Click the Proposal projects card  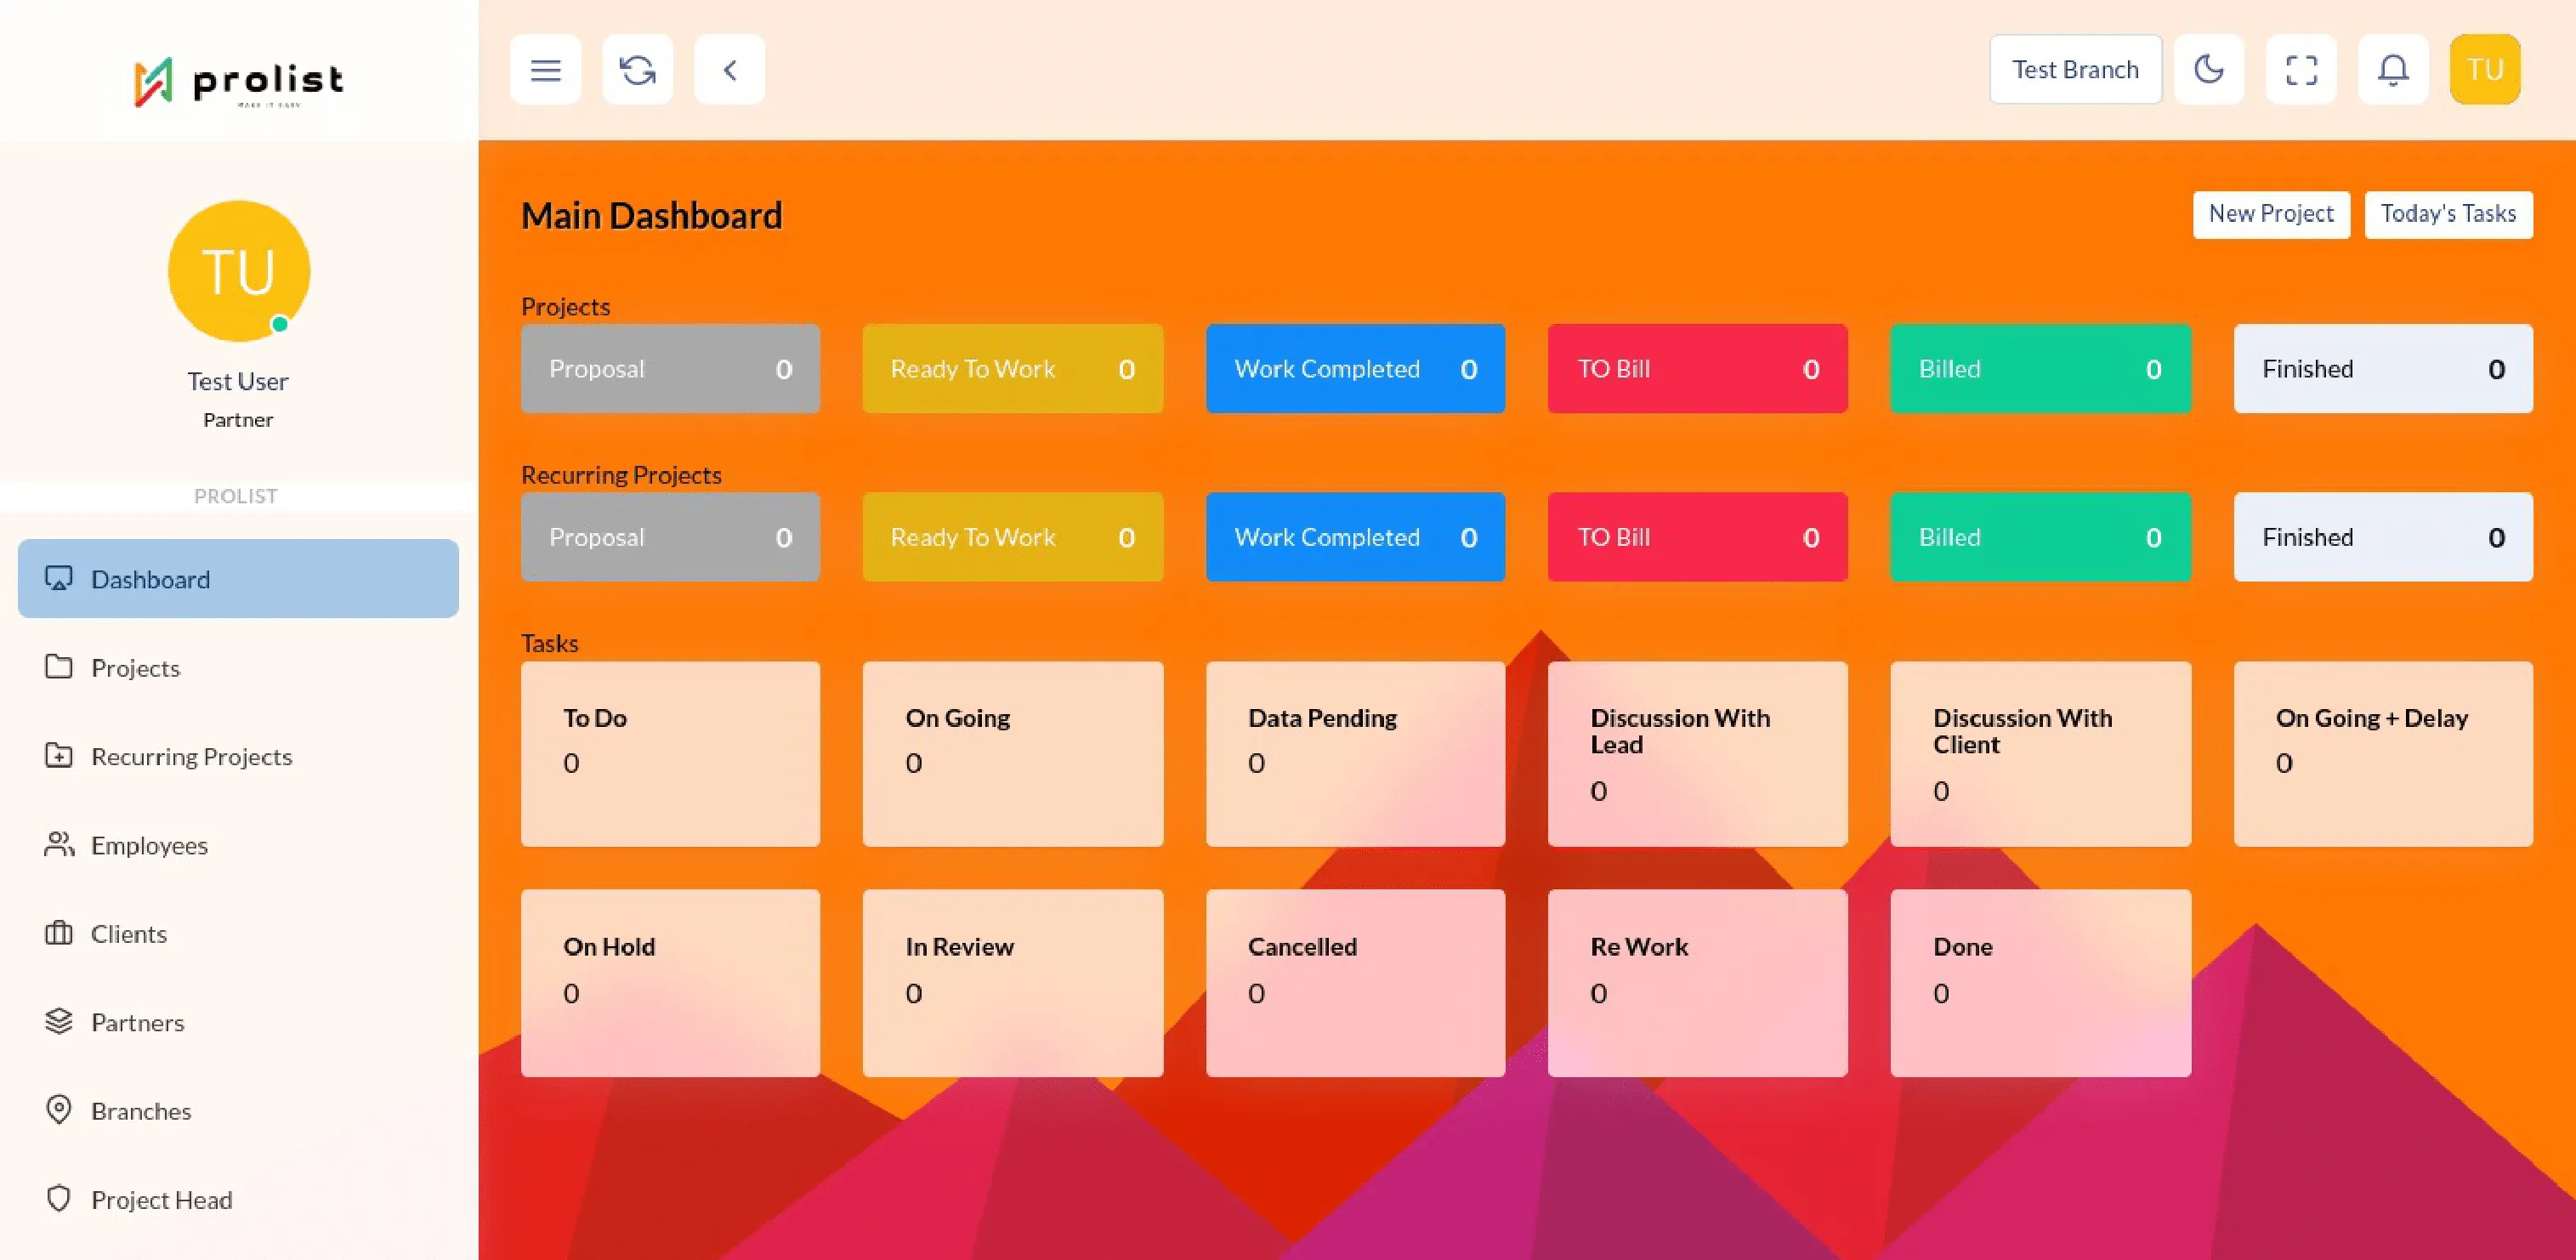click(670, 368)
